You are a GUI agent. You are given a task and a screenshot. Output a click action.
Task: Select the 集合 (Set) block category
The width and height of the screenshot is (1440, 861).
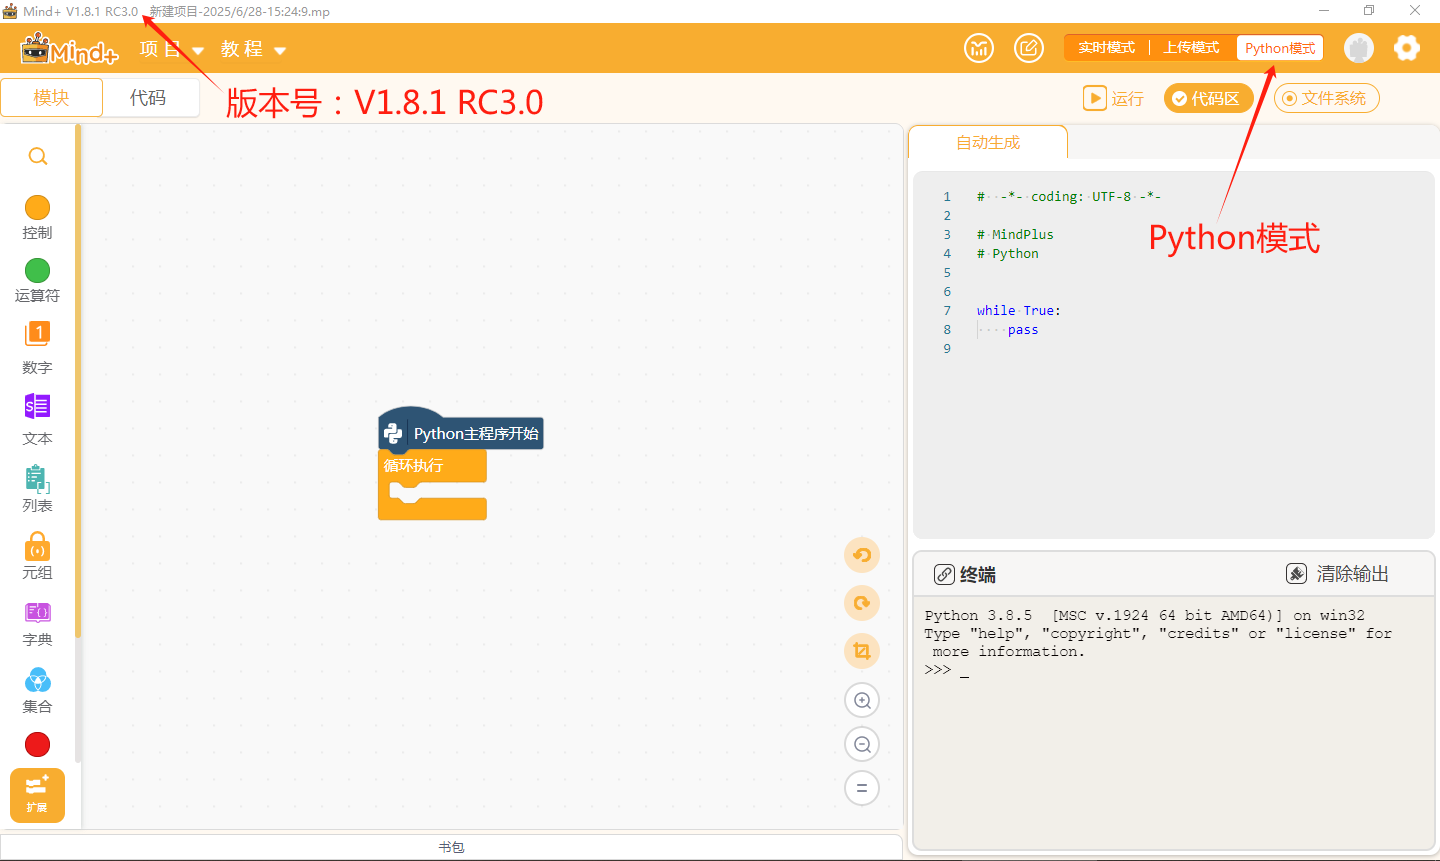point(37,691)
